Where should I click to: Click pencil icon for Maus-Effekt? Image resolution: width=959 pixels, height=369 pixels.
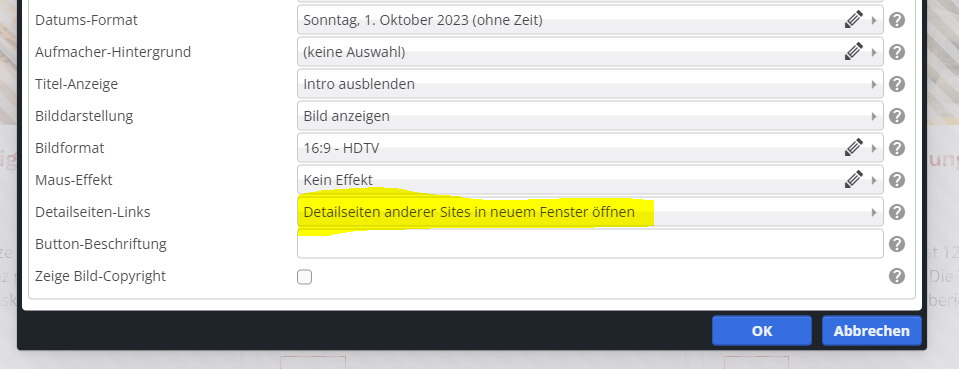coord(854,179)
